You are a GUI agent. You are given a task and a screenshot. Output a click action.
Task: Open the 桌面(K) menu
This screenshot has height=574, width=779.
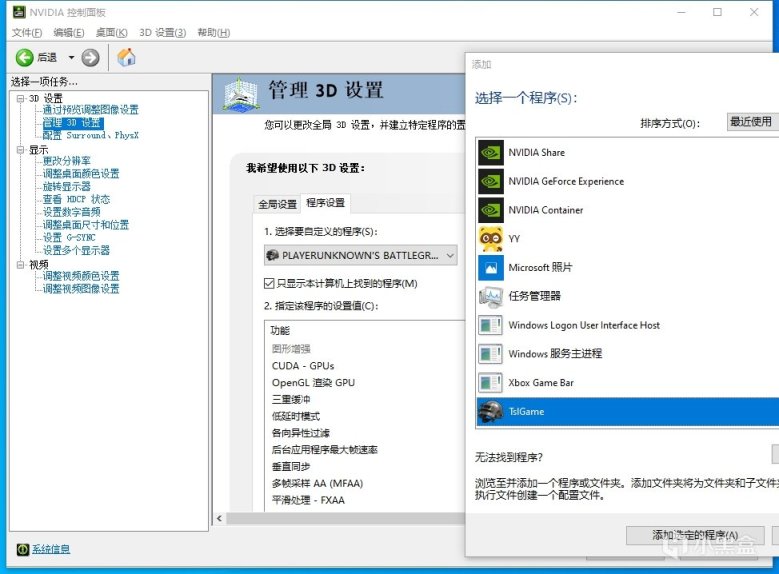[112, 33]
